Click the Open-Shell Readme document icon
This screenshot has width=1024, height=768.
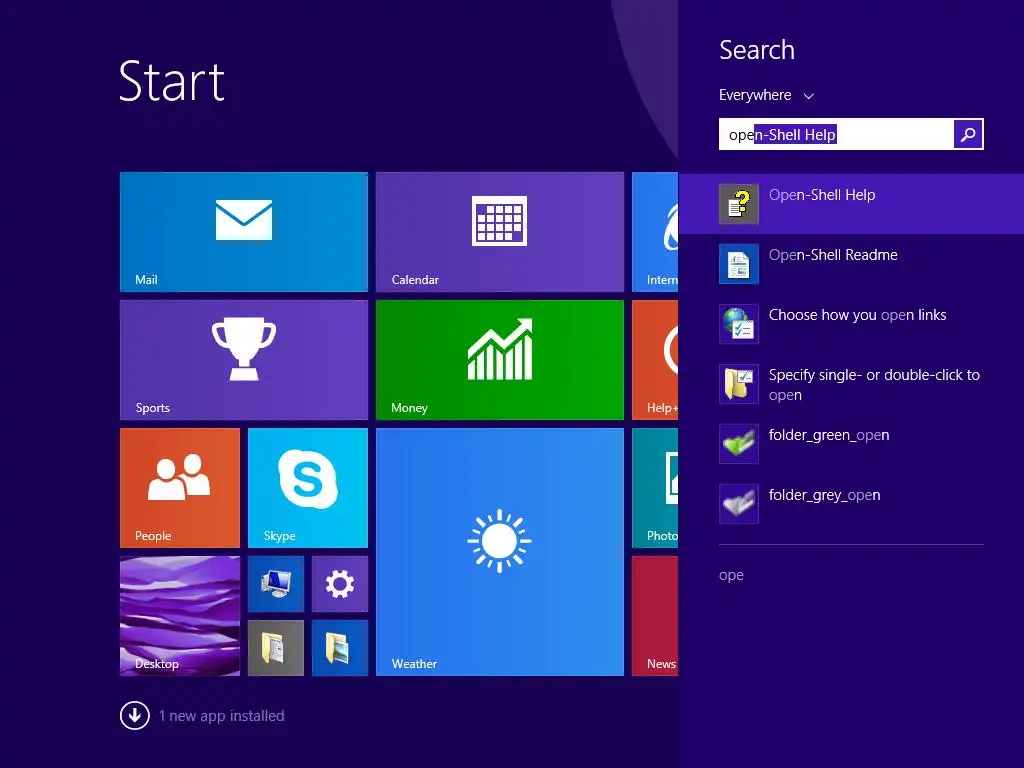coord(739,264)
